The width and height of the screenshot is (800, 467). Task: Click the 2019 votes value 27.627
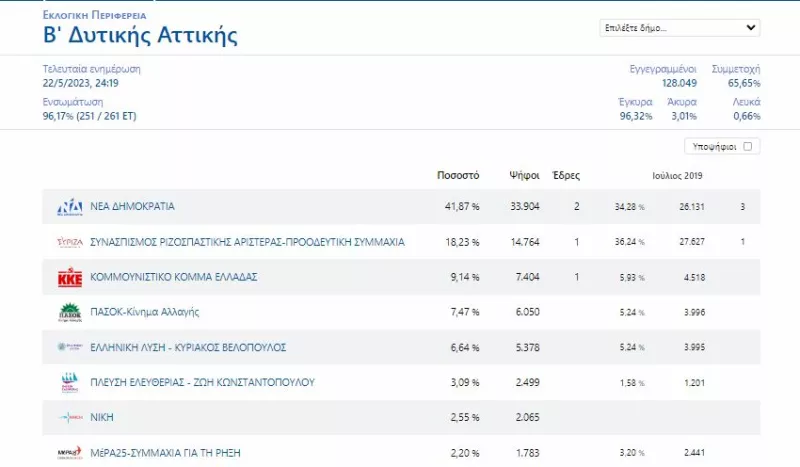[692, 242]
